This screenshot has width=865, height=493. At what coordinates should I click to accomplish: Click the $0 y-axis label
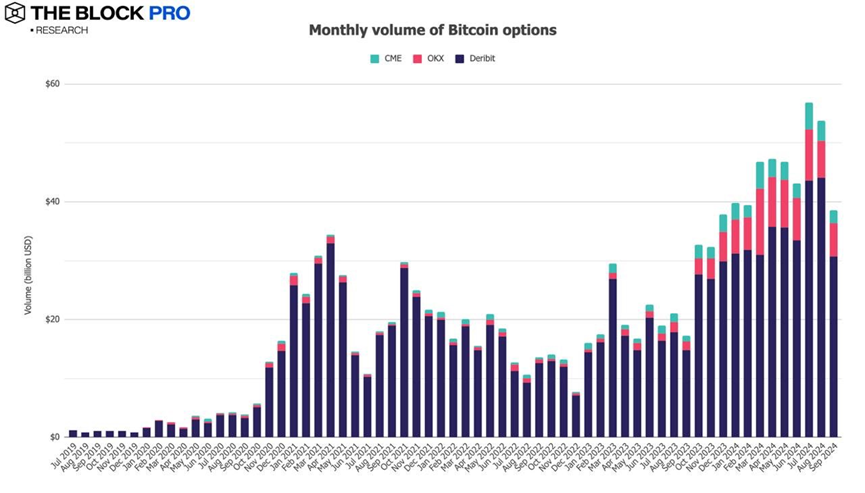pos(56,437)
